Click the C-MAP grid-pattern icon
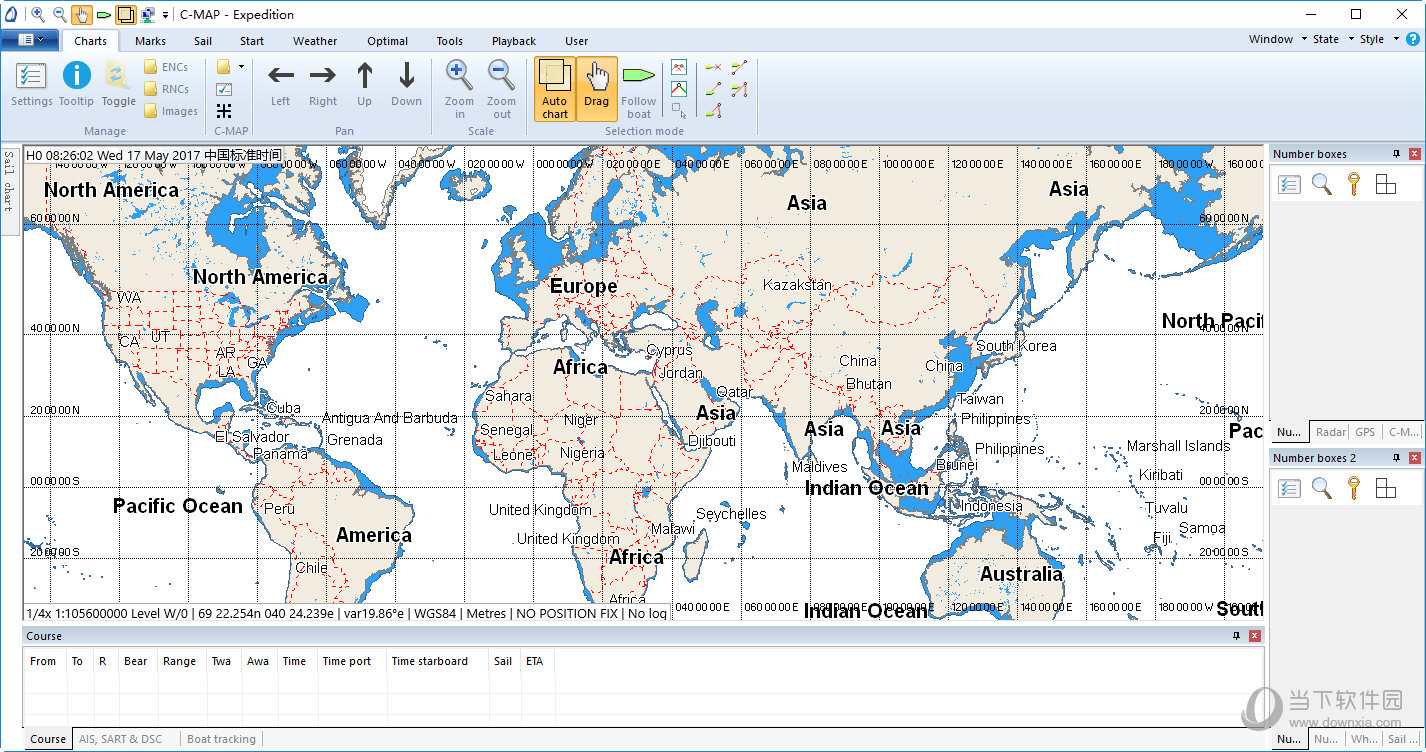This screenshot has height=752, width=1426. 224,111
